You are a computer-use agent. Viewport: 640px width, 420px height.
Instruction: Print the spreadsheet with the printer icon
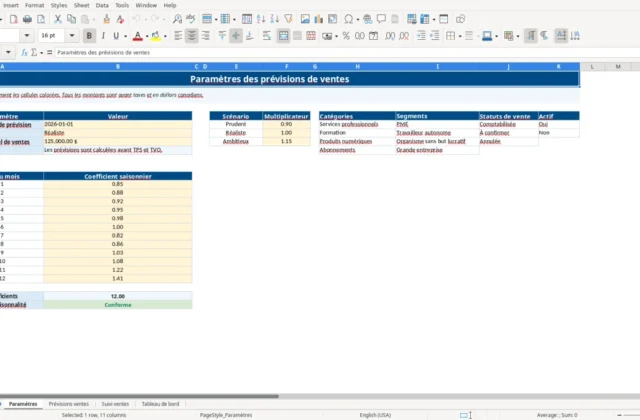pyautogui.click(x=27, y=19)
